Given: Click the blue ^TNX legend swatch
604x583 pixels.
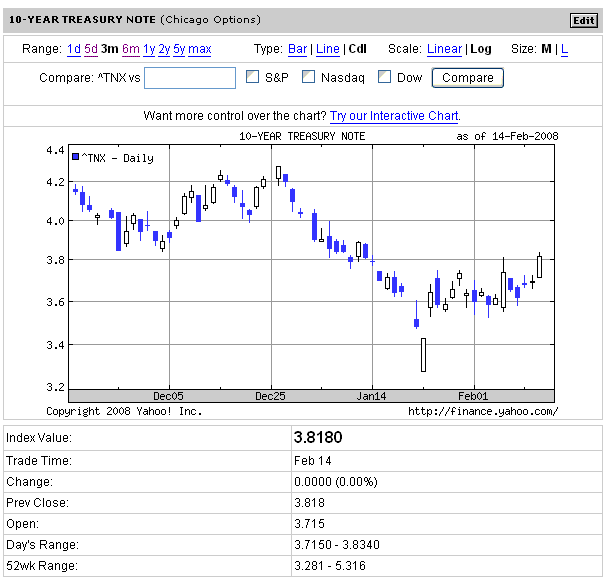Looking at the screenshot, I should (76, 157).
